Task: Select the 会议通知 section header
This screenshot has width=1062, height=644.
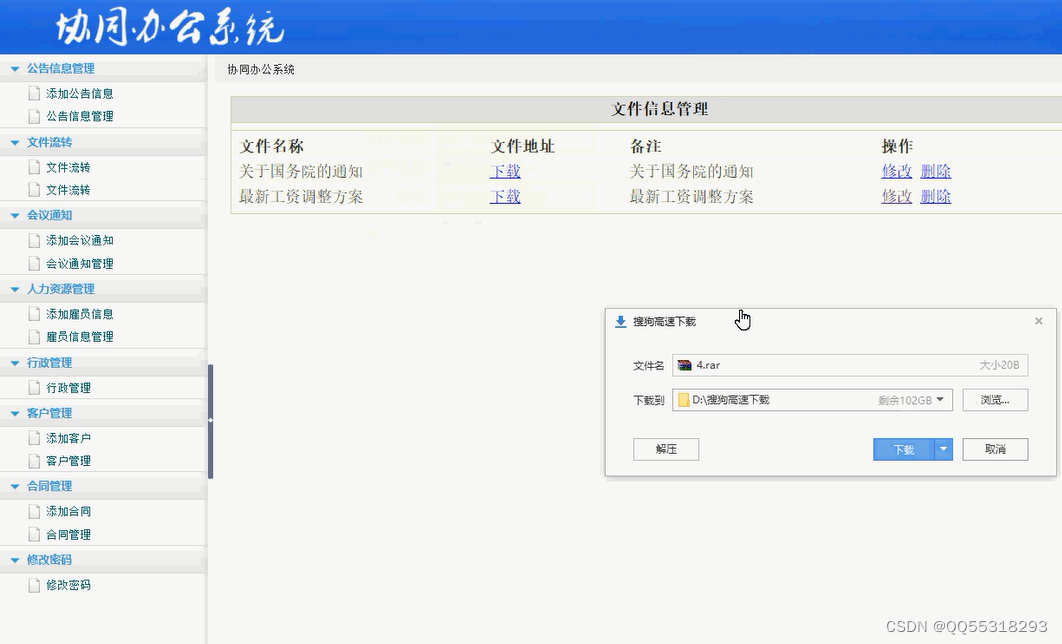Action: [49, 215]
